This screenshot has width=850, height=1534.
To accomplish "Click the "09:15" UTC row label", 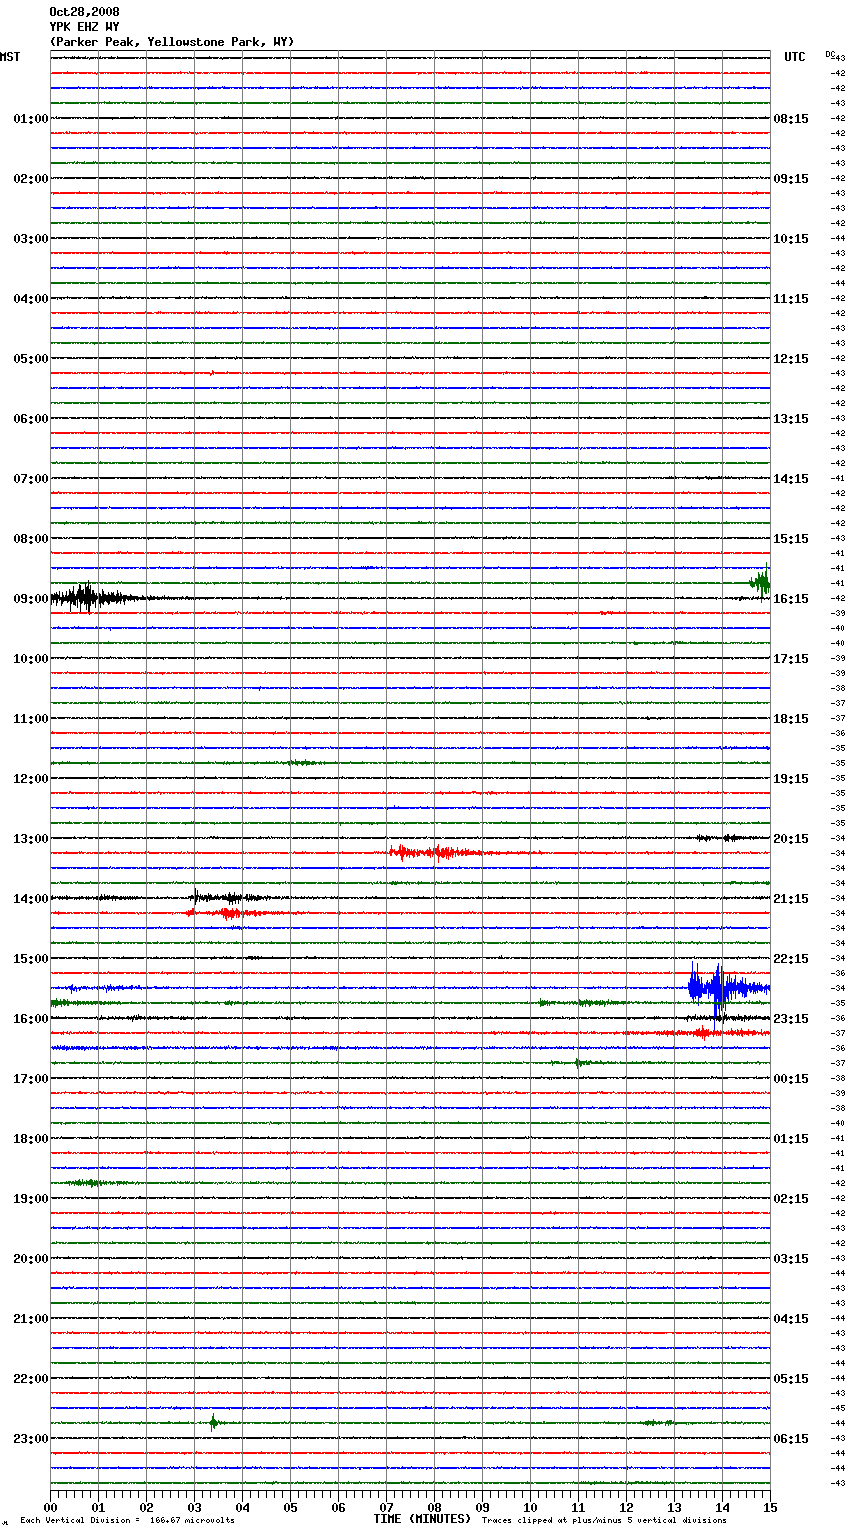I will (x=791, y=179).
